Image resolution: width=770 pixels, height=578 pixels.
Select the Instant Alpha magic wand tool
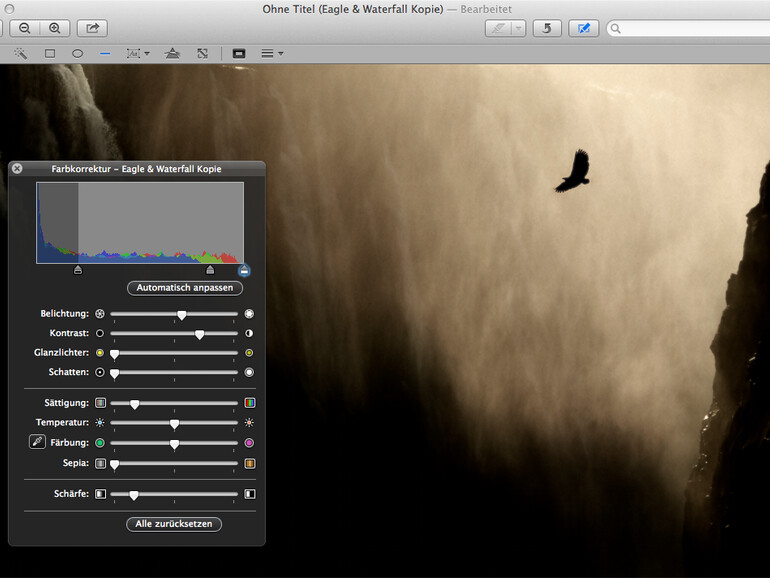[x=20, y=53]
